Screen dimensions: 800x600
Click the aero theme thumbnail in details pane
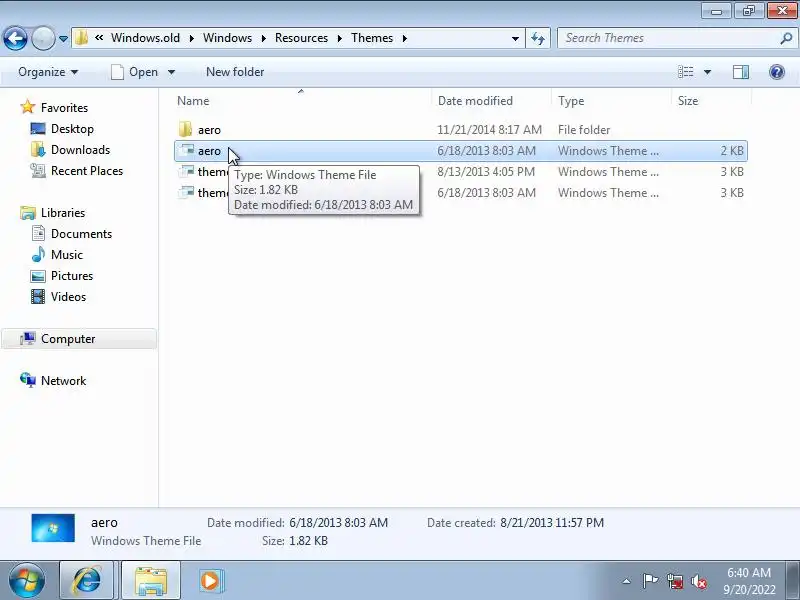coord(53,528)
